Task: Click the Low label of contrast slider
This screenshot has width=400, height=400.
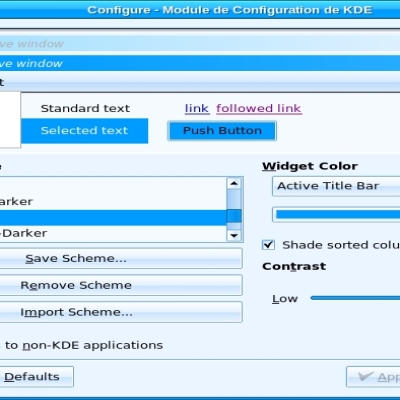Action: point(285,299)
